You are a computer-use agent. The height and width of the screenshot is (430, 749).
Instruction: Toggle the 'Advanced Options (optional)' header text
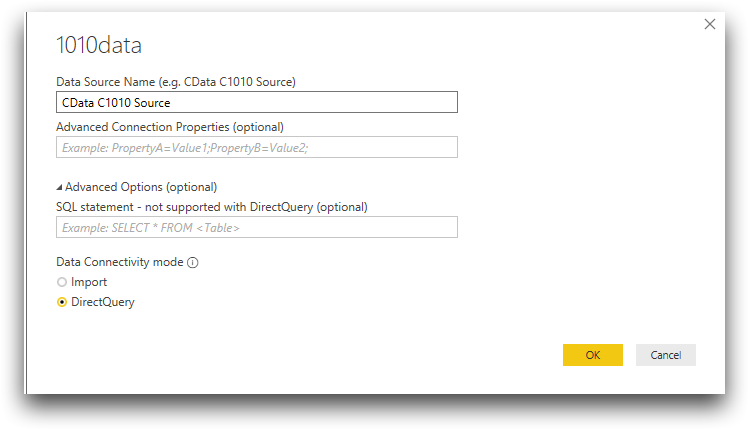141,187
